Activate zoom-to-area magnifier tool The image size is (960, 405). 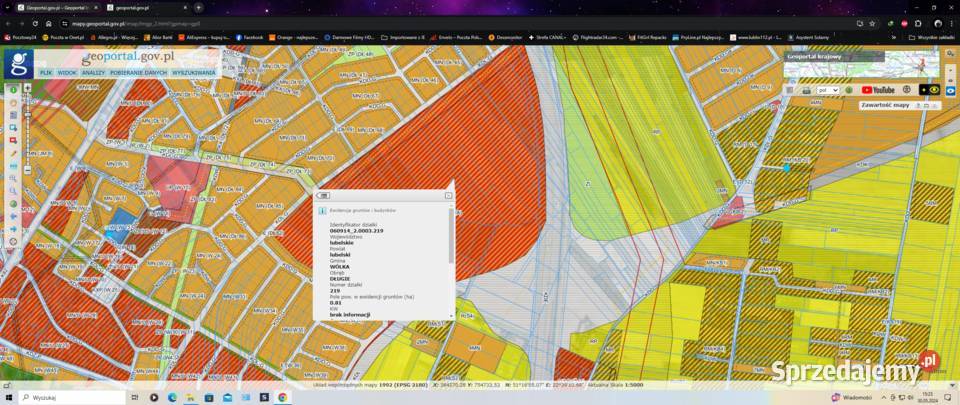coord(13,178)
